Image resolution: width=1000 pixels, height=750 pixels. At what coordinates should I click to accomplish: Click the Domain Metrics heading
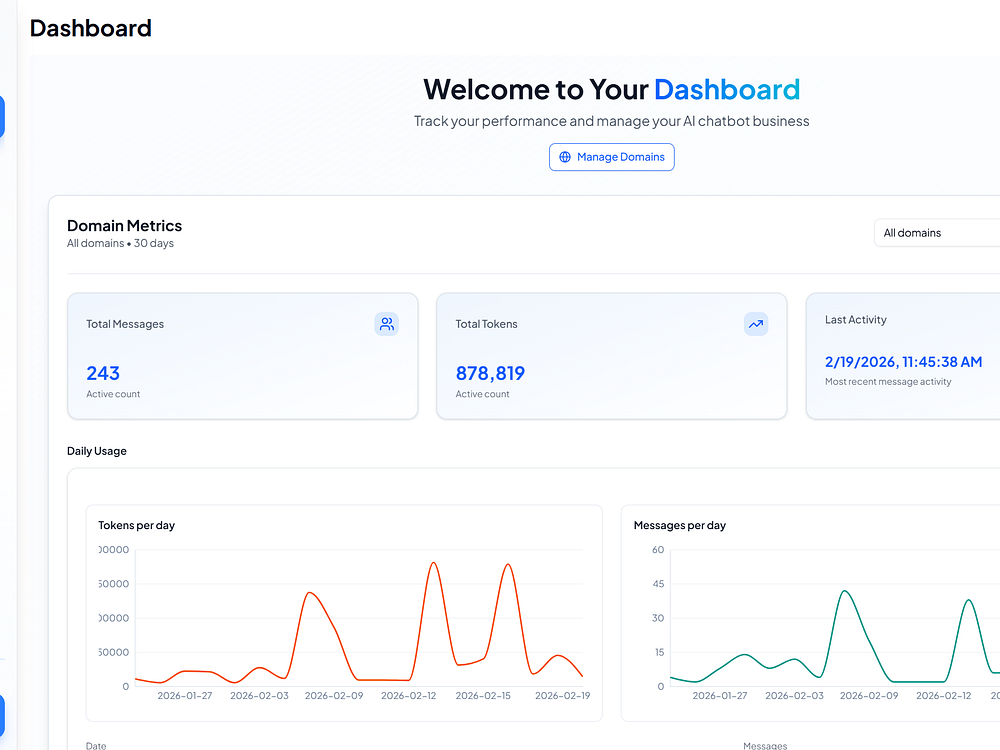click(x=124, y=226)
